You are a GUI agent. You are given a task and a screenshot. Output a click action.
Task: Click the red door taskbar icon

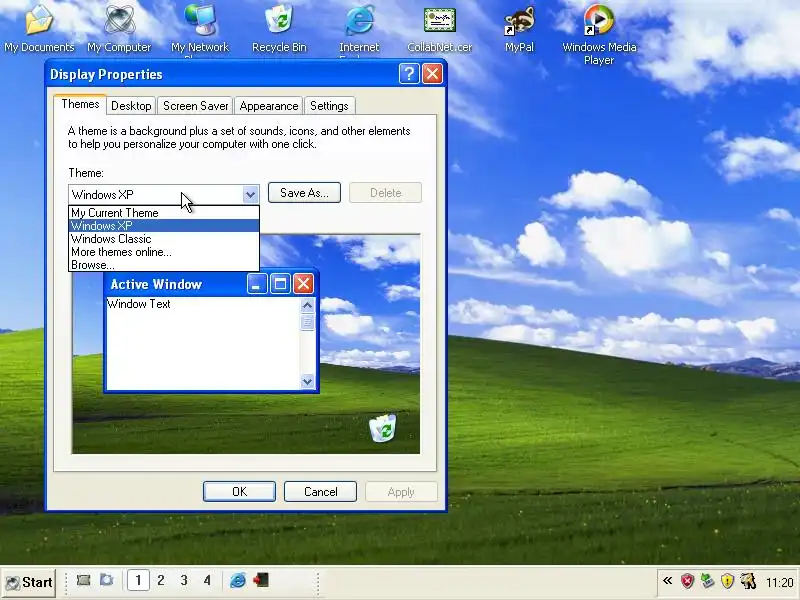261,580
